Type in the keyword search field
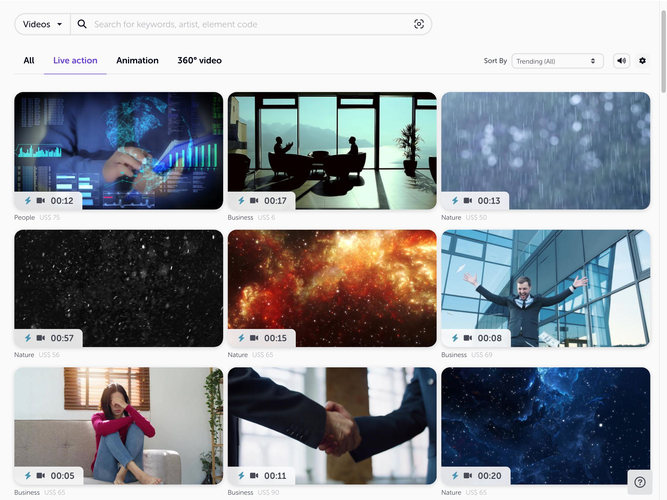The image size is (667, 500). (250, 24)
